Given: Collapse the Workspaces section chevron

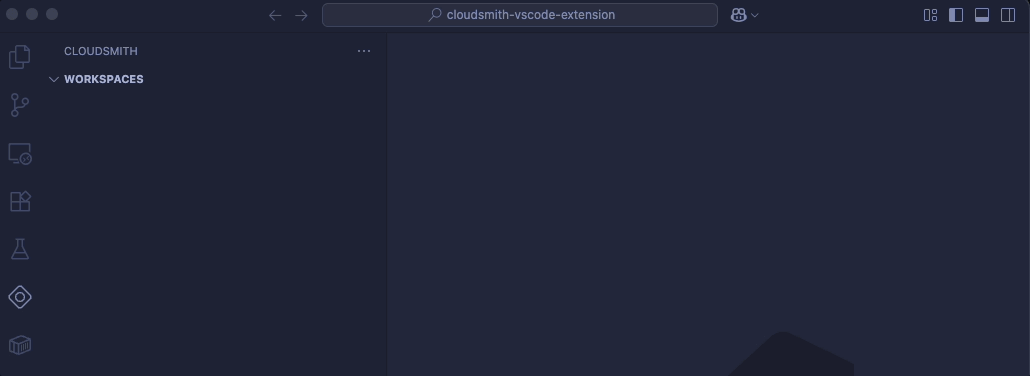Looking at the screenshot, I should point(54,80).
